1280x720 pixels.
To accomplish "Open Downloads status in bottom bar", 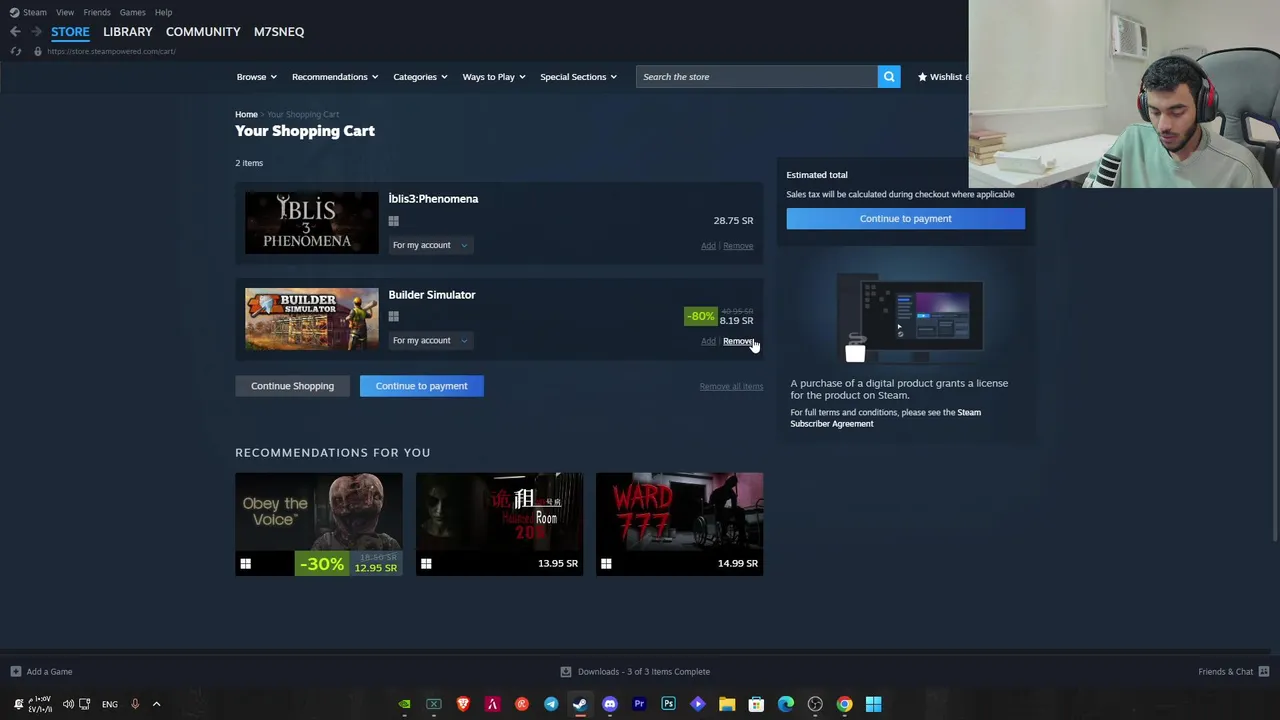I will click(x=635, y=672).
